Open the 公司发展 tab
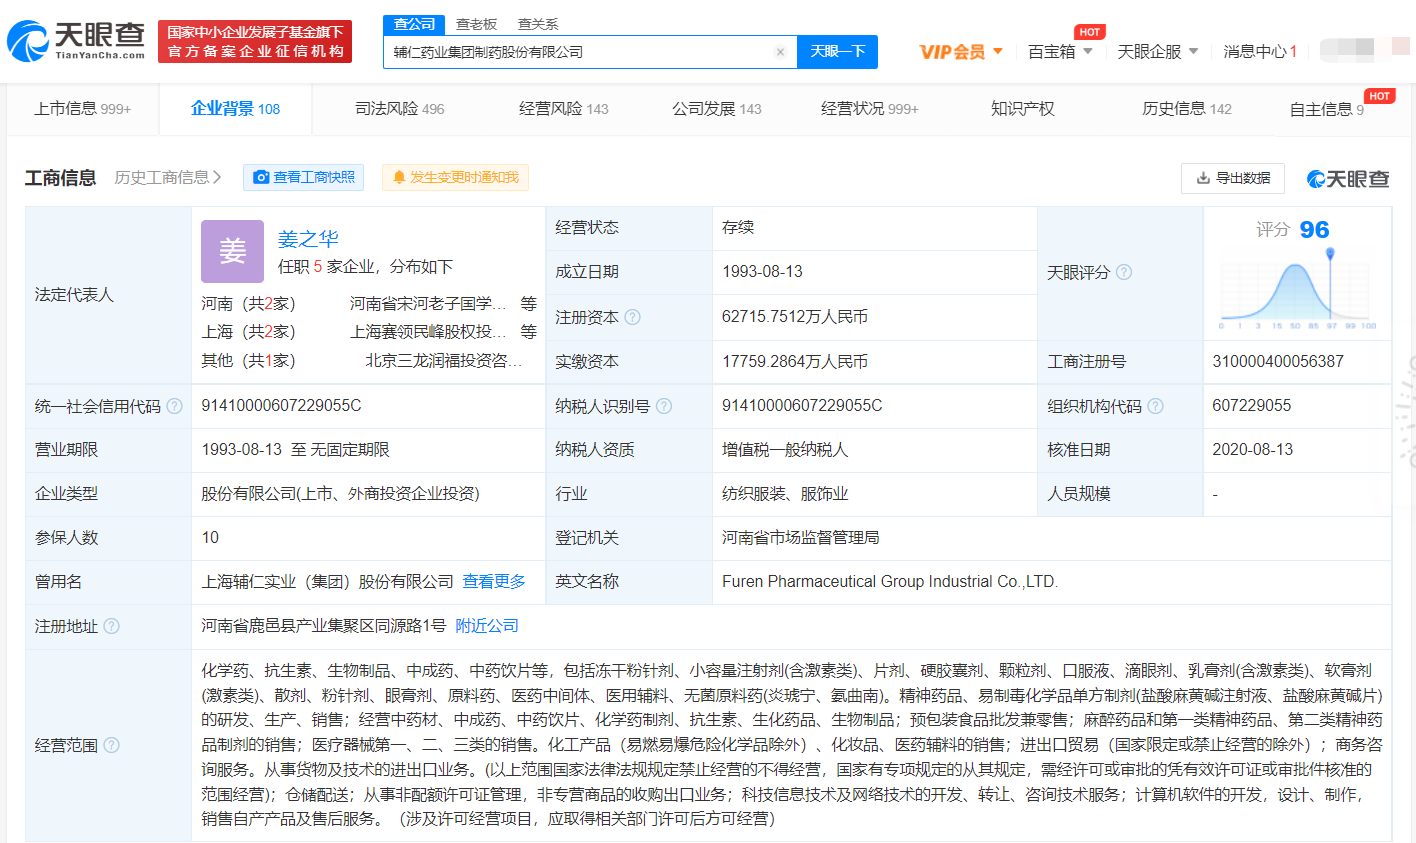Viewport: 1416px width, 843px height. pyautogui.click(x=717, y=108)
